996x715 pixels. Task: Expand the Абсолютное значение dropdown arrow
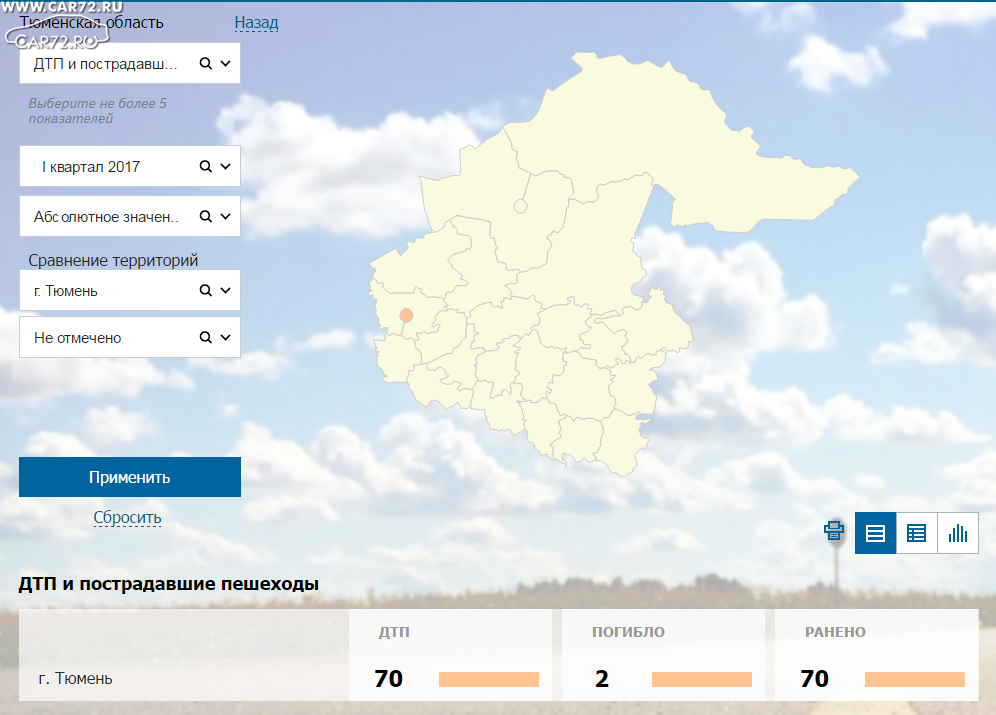pos(225,217)
